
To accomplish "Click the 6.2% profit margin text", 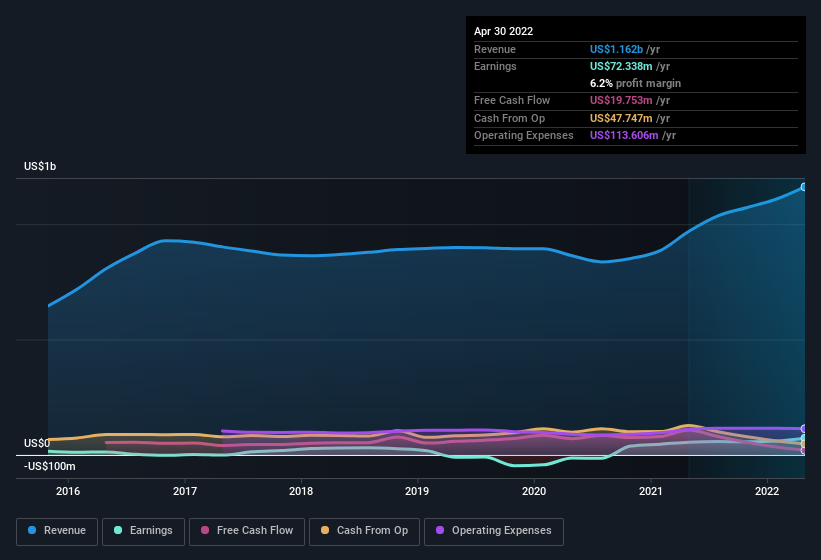I will coord(635,83).
